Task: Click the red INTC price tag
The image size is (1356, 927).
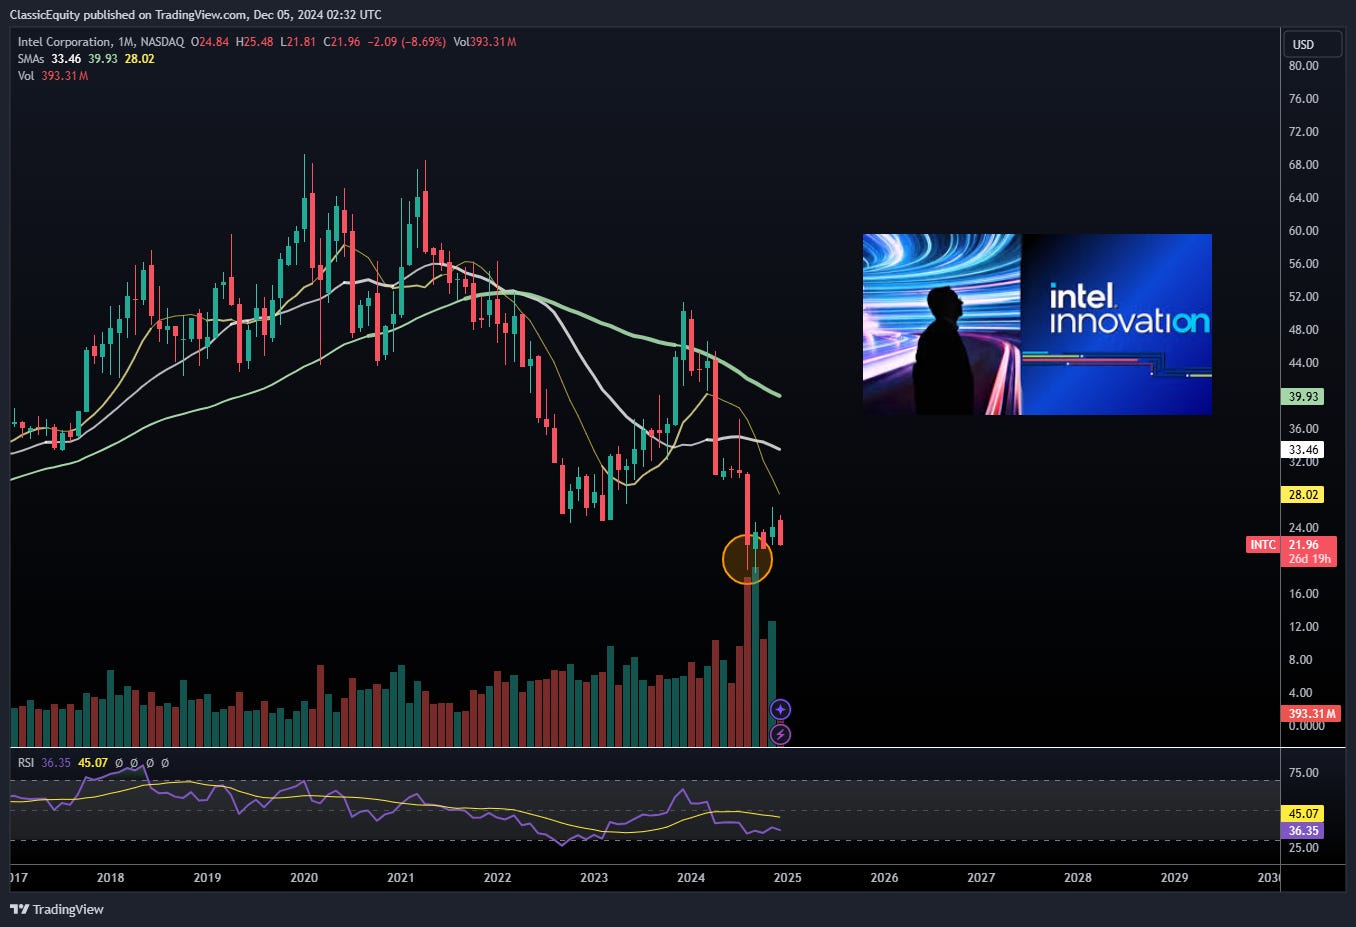Action: 1263,545
